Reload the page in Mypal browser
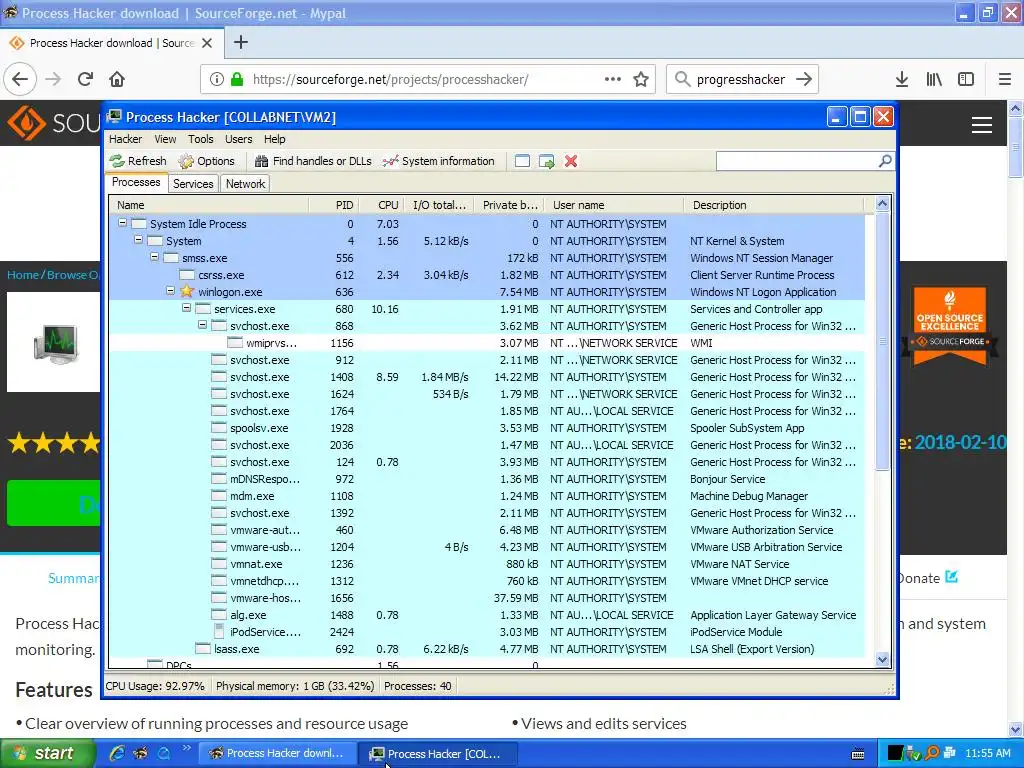Viewport: 1024px width, 768px height. click(x=86, y=79)
